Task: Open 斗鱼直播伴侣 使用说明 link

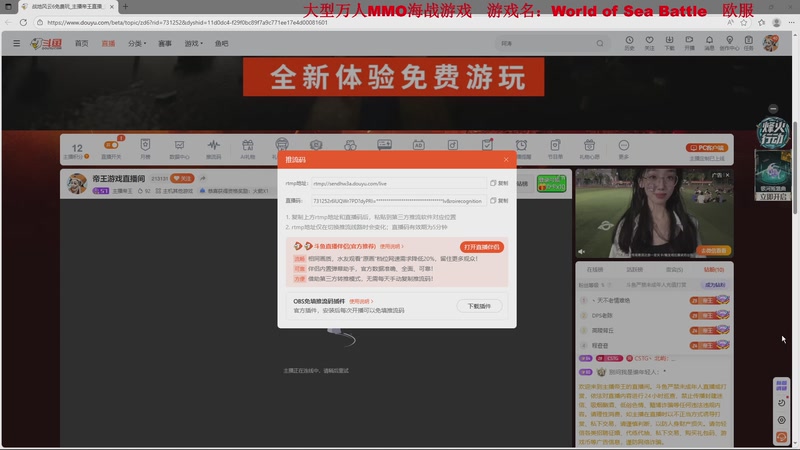Action: pos(391,246)
